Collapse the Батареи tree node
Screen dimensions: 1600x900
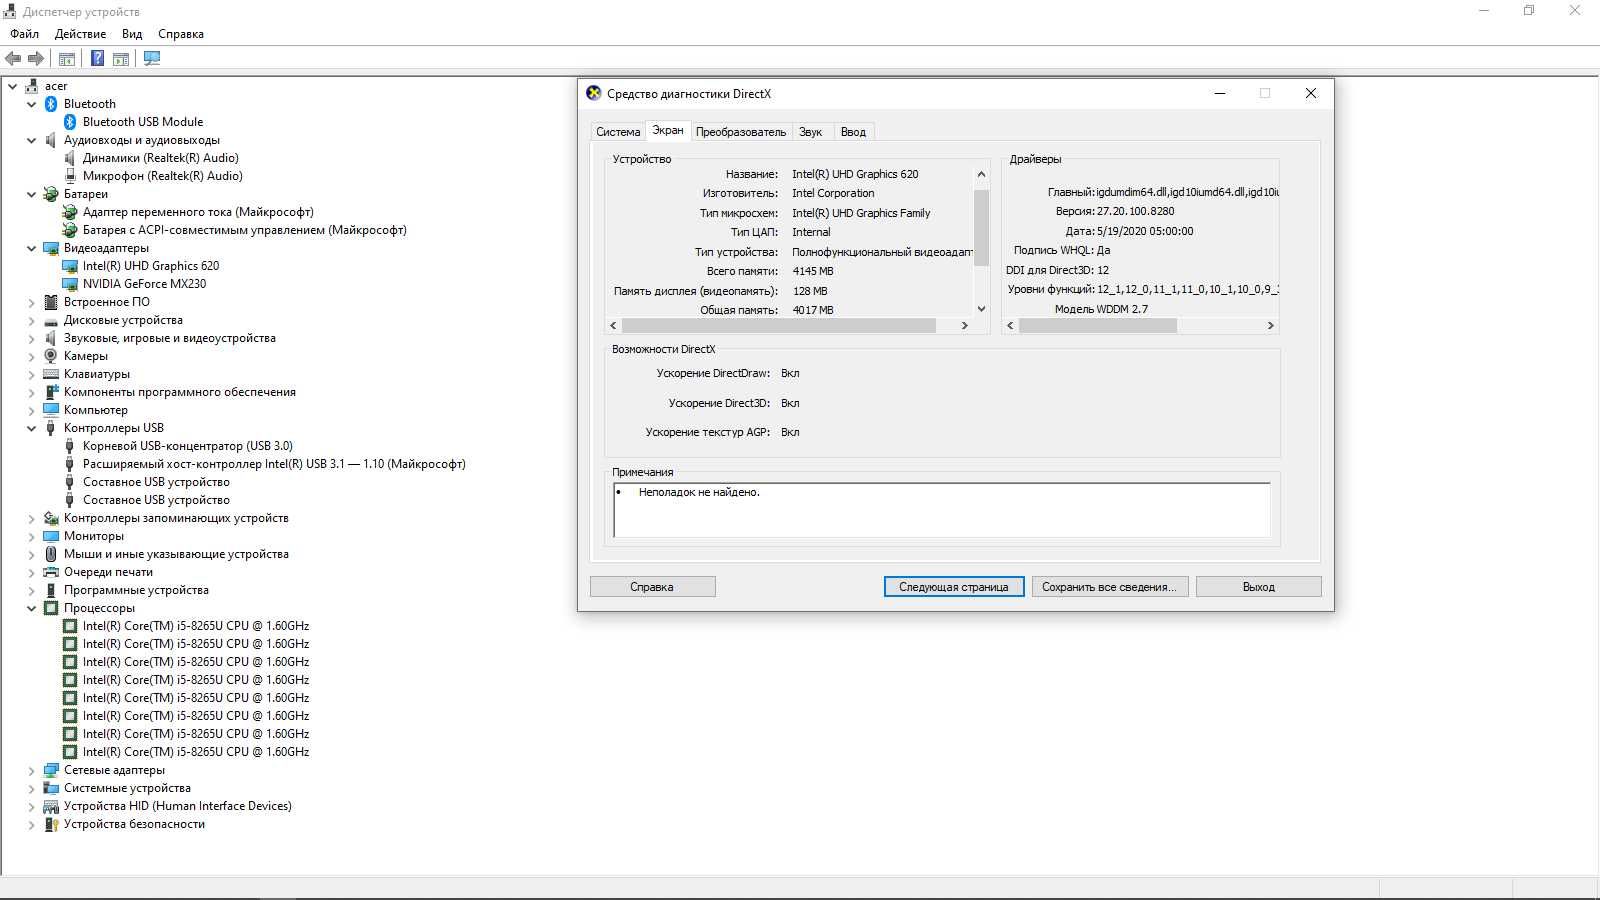click(x=32, y=194)
